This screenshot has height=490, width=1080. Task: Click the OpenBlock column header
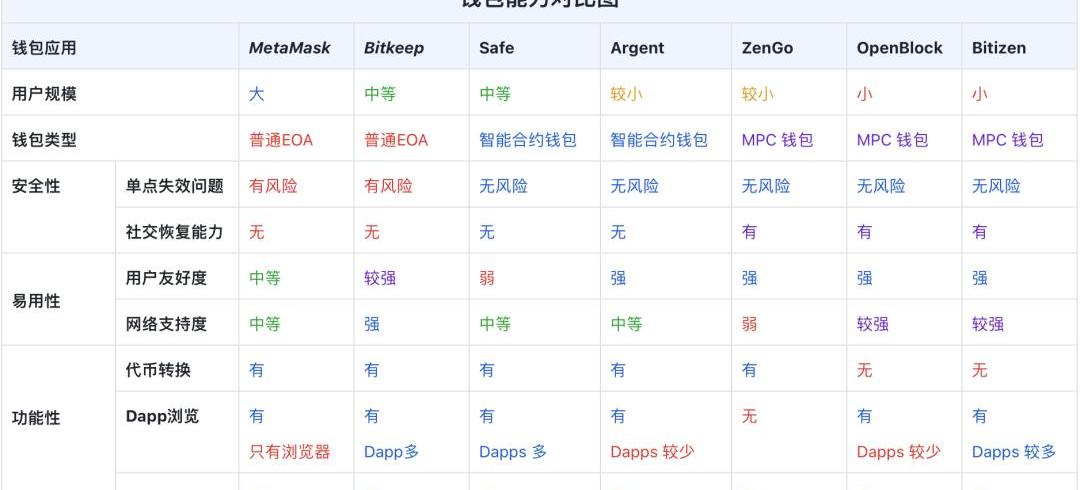click(x=899, y=48)
